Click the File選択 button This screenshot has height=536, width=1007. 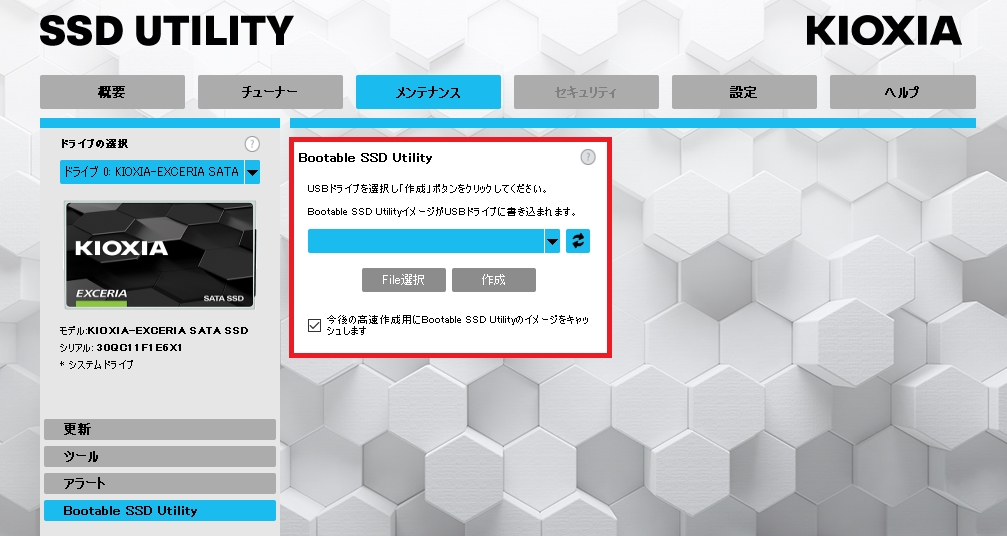(404, 280)
